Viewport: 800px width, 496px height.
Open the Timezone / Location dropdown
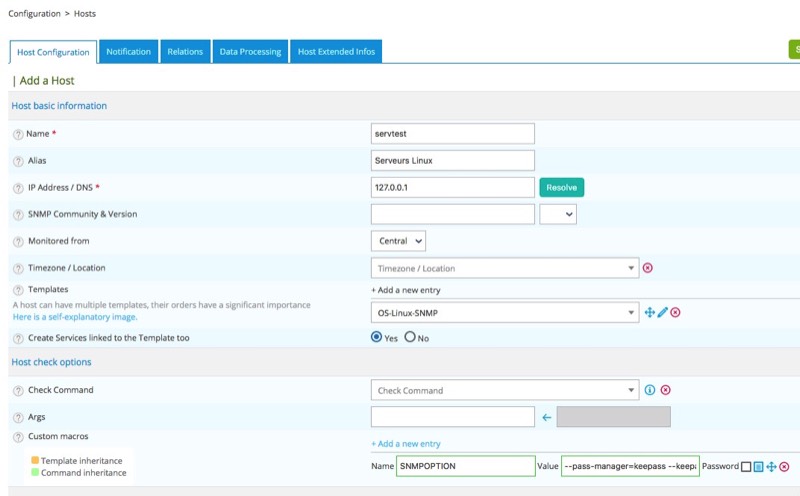pos(504,268)
